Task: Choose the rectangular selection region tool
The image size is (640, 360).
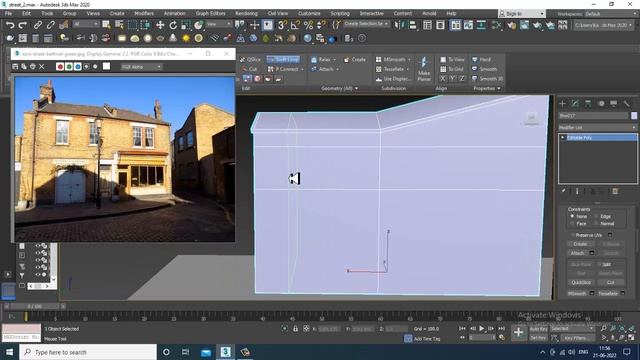Action: point(133,25)
